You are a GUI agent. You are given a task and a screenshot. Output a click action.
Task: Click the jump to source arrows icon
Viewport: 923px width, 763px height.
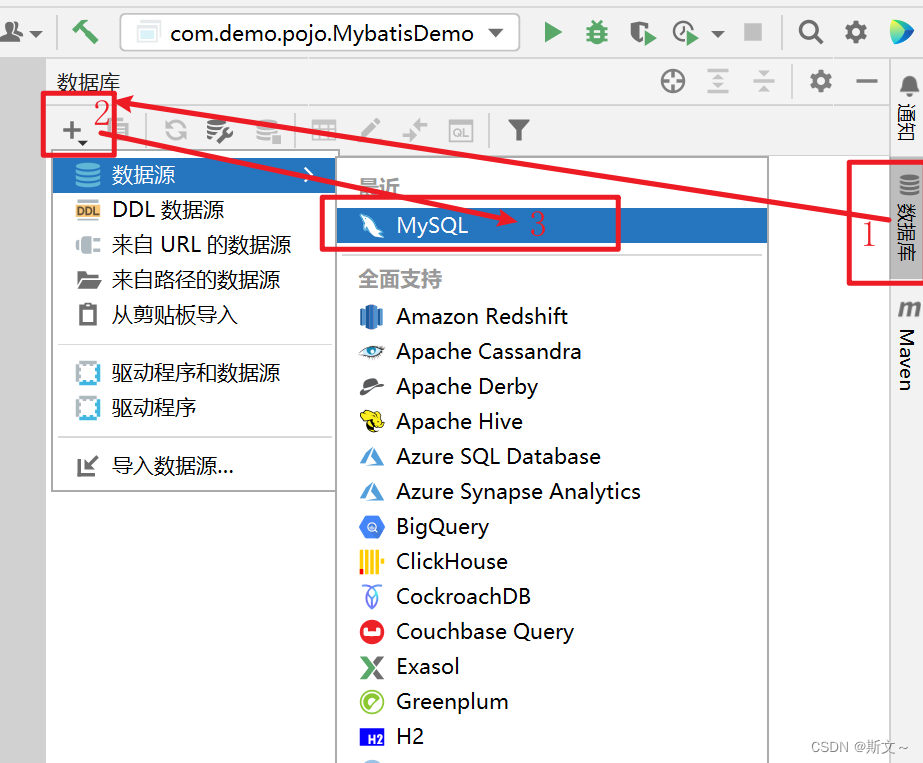(x=414, y=130)
